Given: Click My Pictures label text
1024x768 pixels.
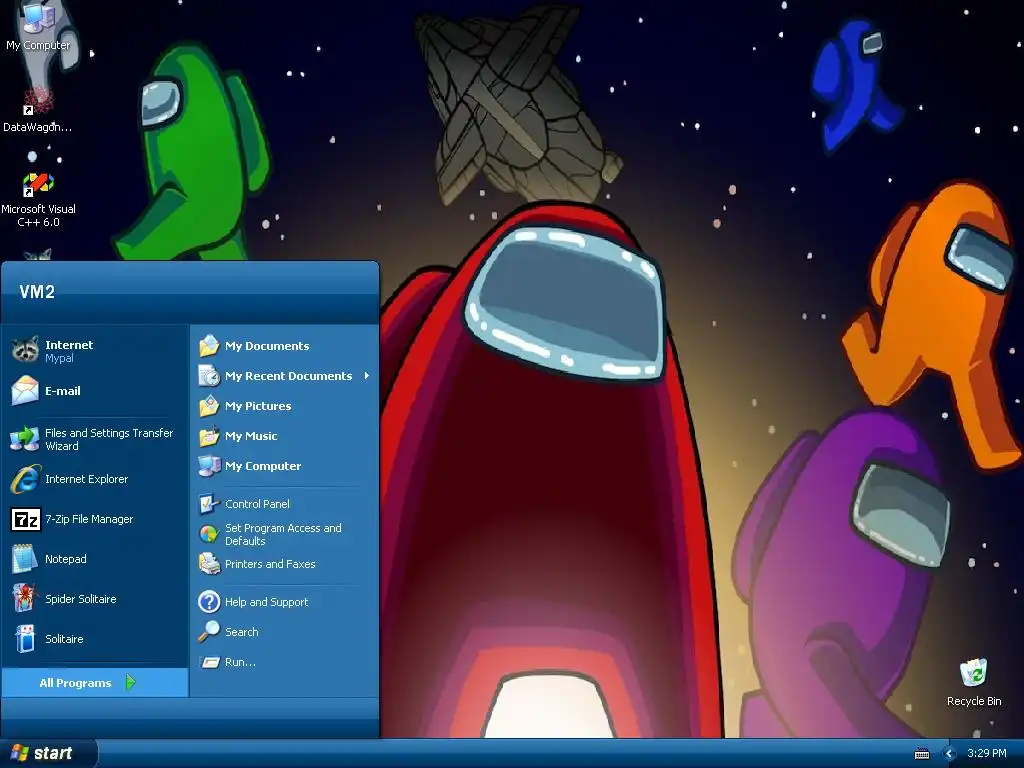Looking at the screenshot, I should [x=258, y=406].
